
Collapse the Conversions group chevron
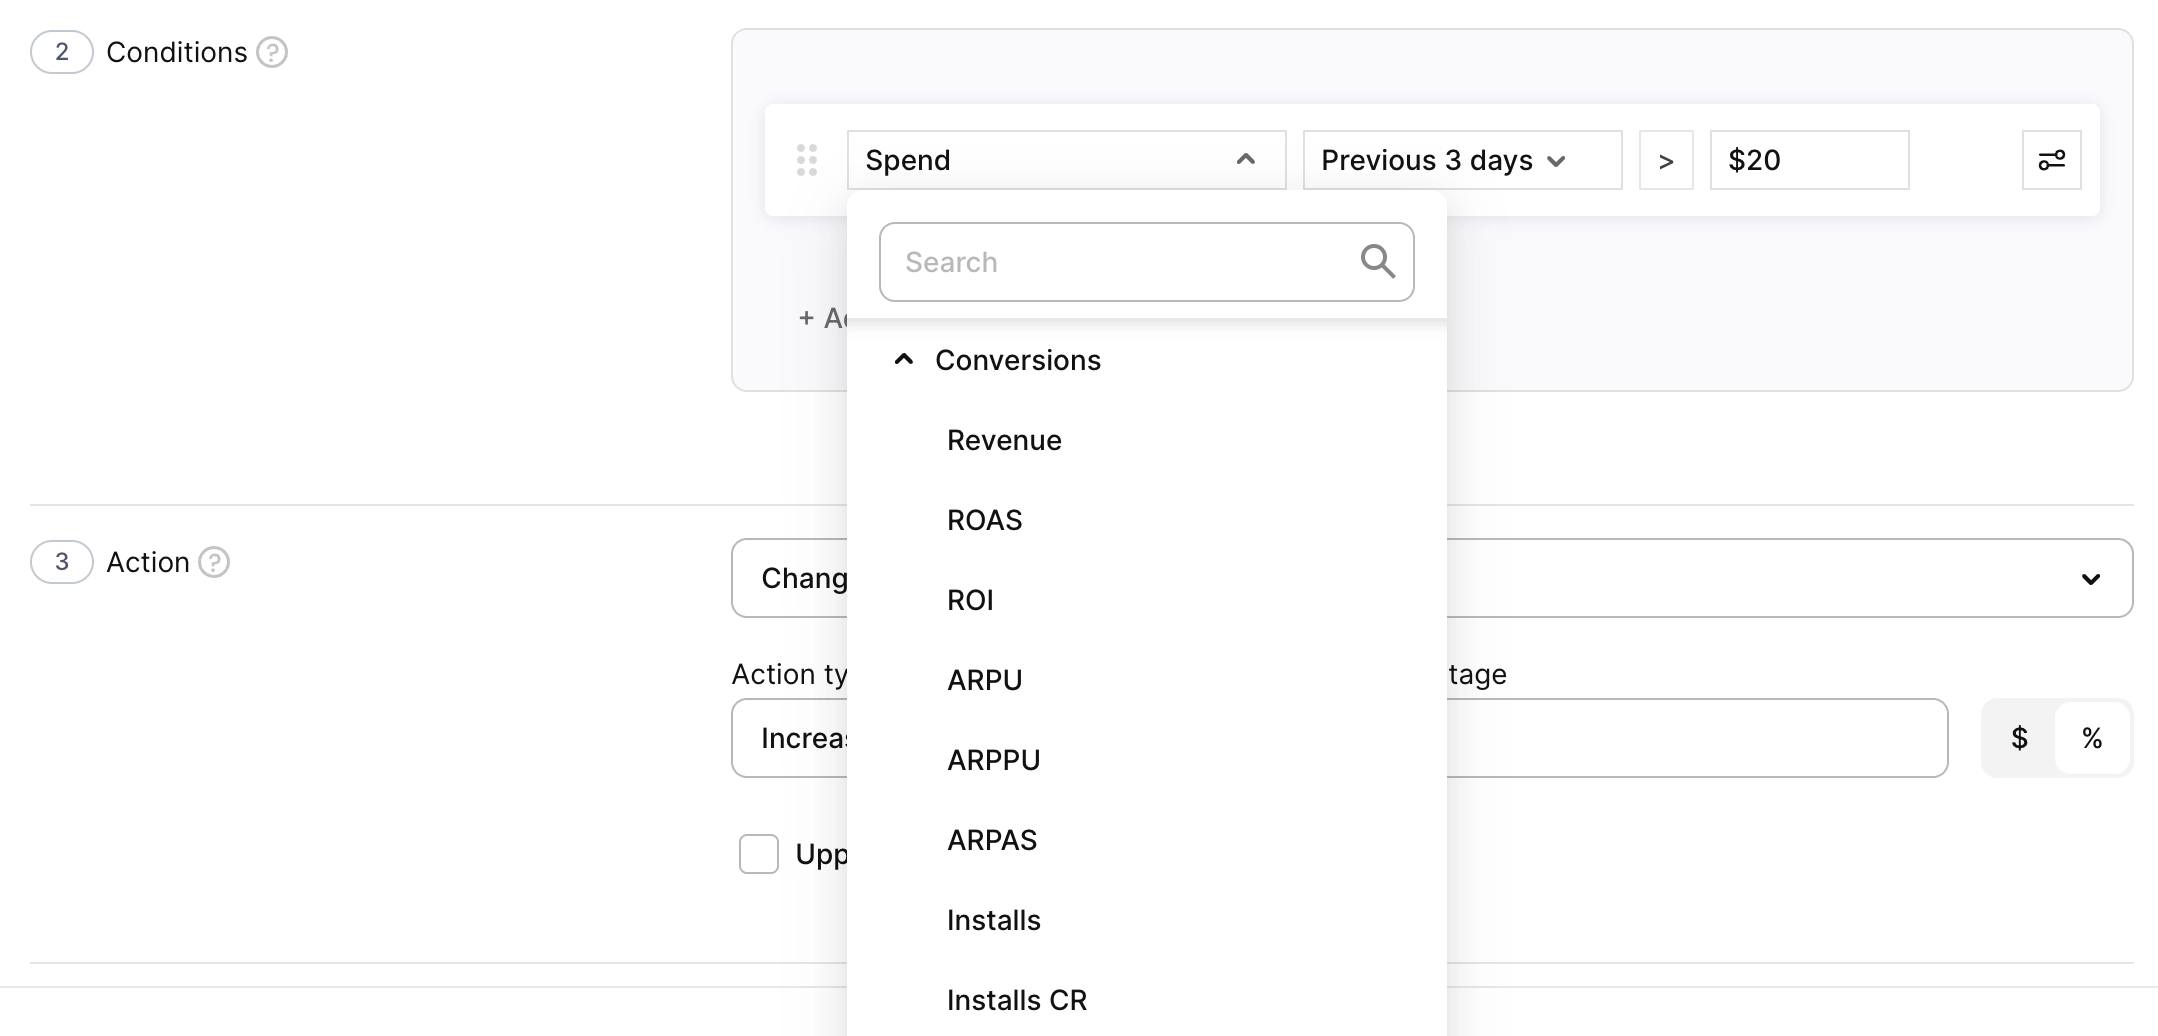(x=904, y=360)
